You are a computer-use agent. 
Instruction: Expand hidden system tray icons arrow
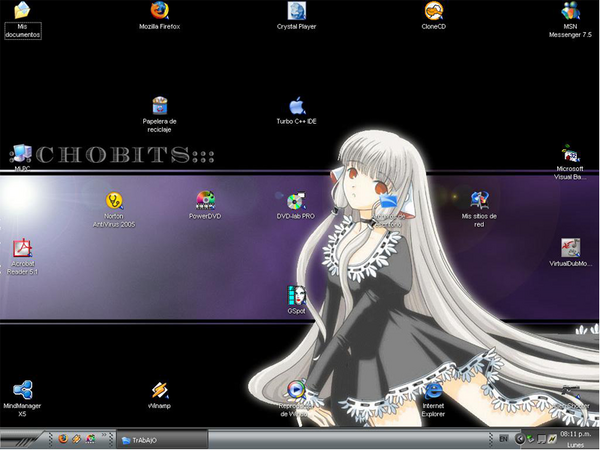pyautogui.click(x=519, y=439)
